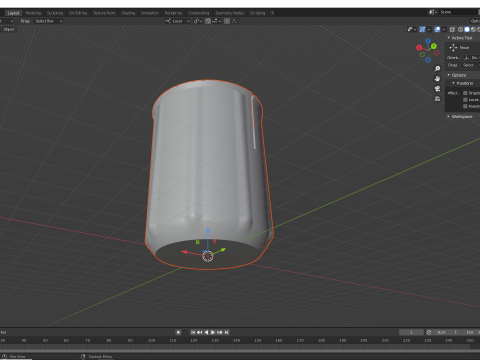Click the negative Y axis gizmo circle

pos(422,54)
